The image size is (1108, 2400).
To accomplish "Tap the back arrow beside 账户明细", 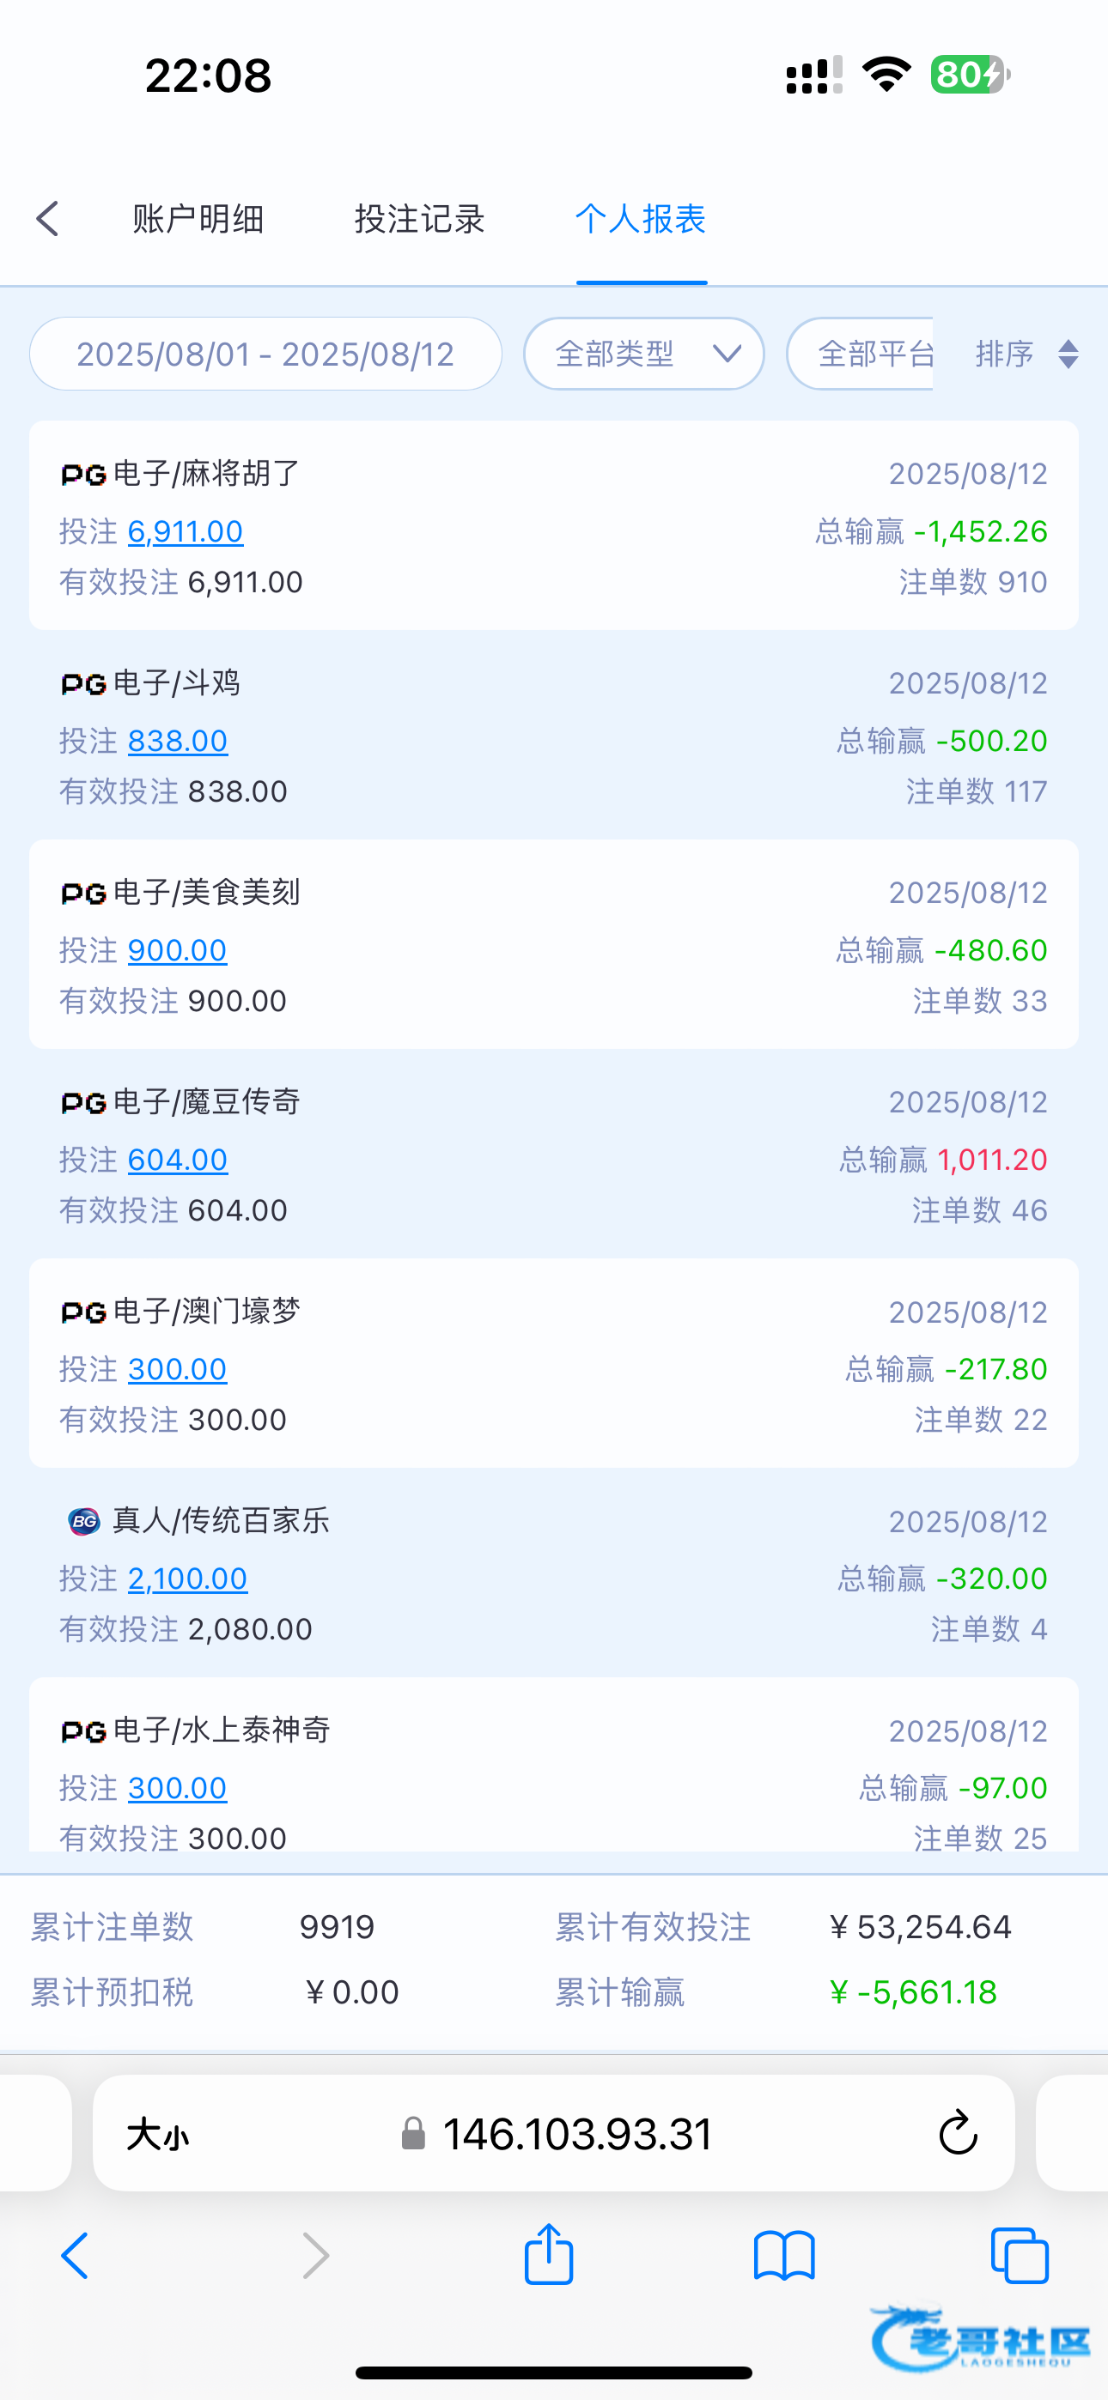I will [47, 218].
